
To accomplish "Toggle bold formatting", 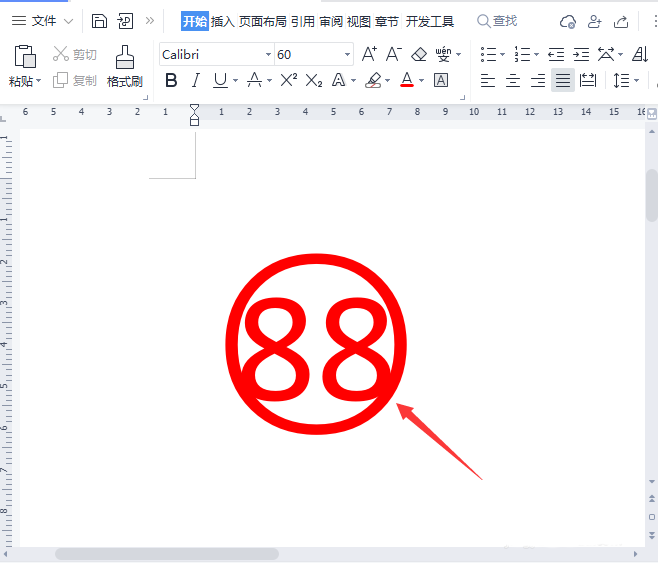I will coord(171,80).
